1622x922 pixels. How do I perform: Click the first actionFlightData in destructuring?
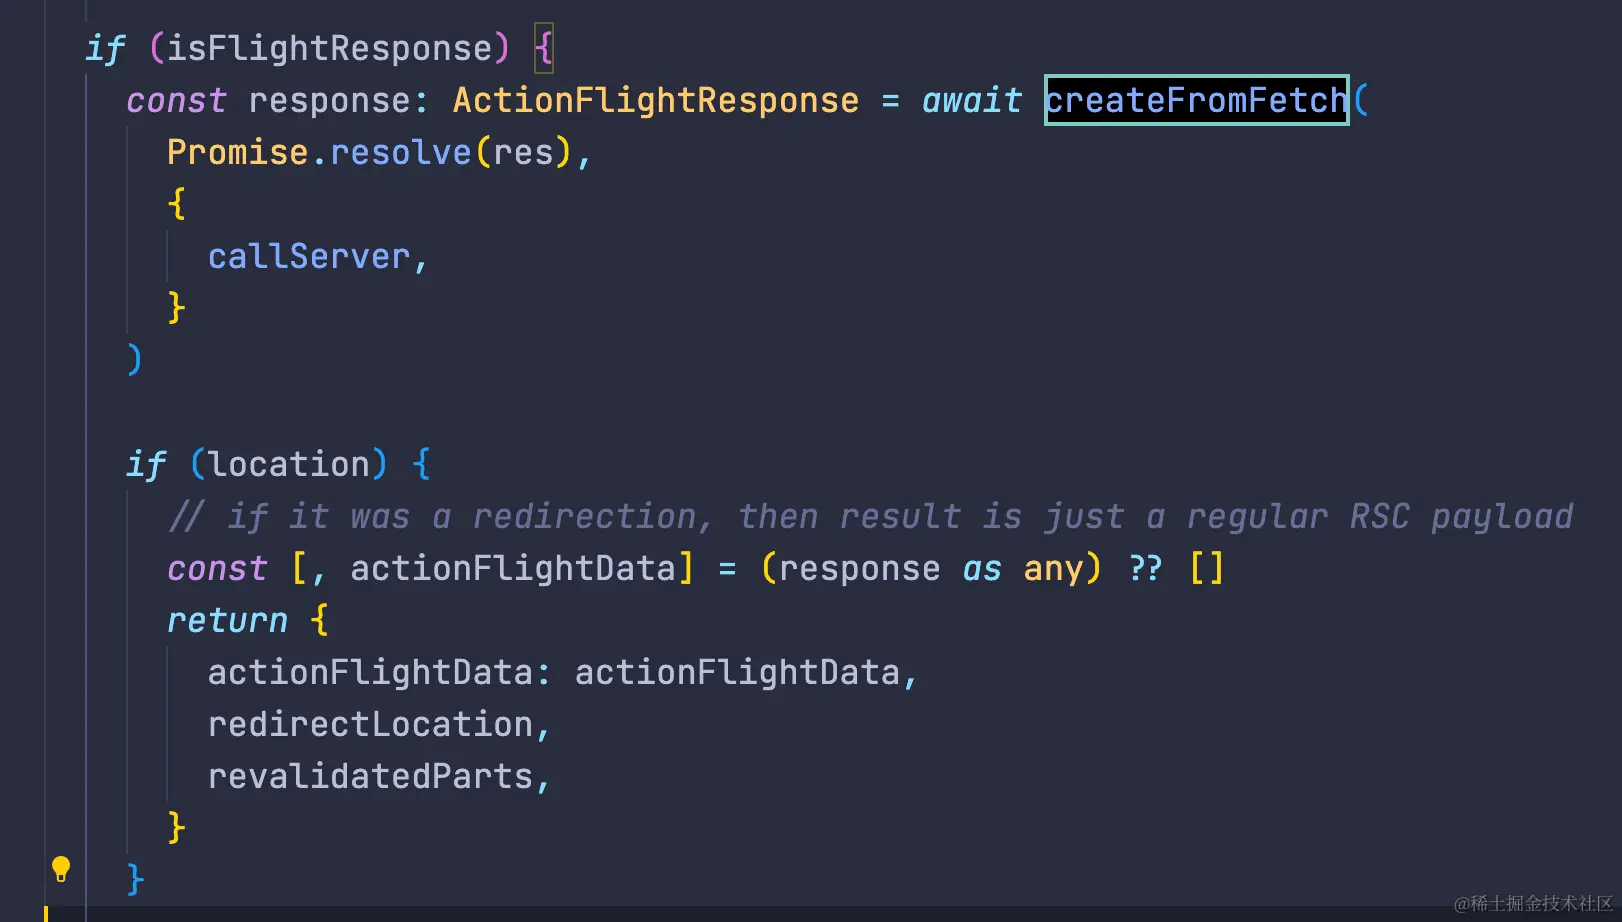pos(513,568)
